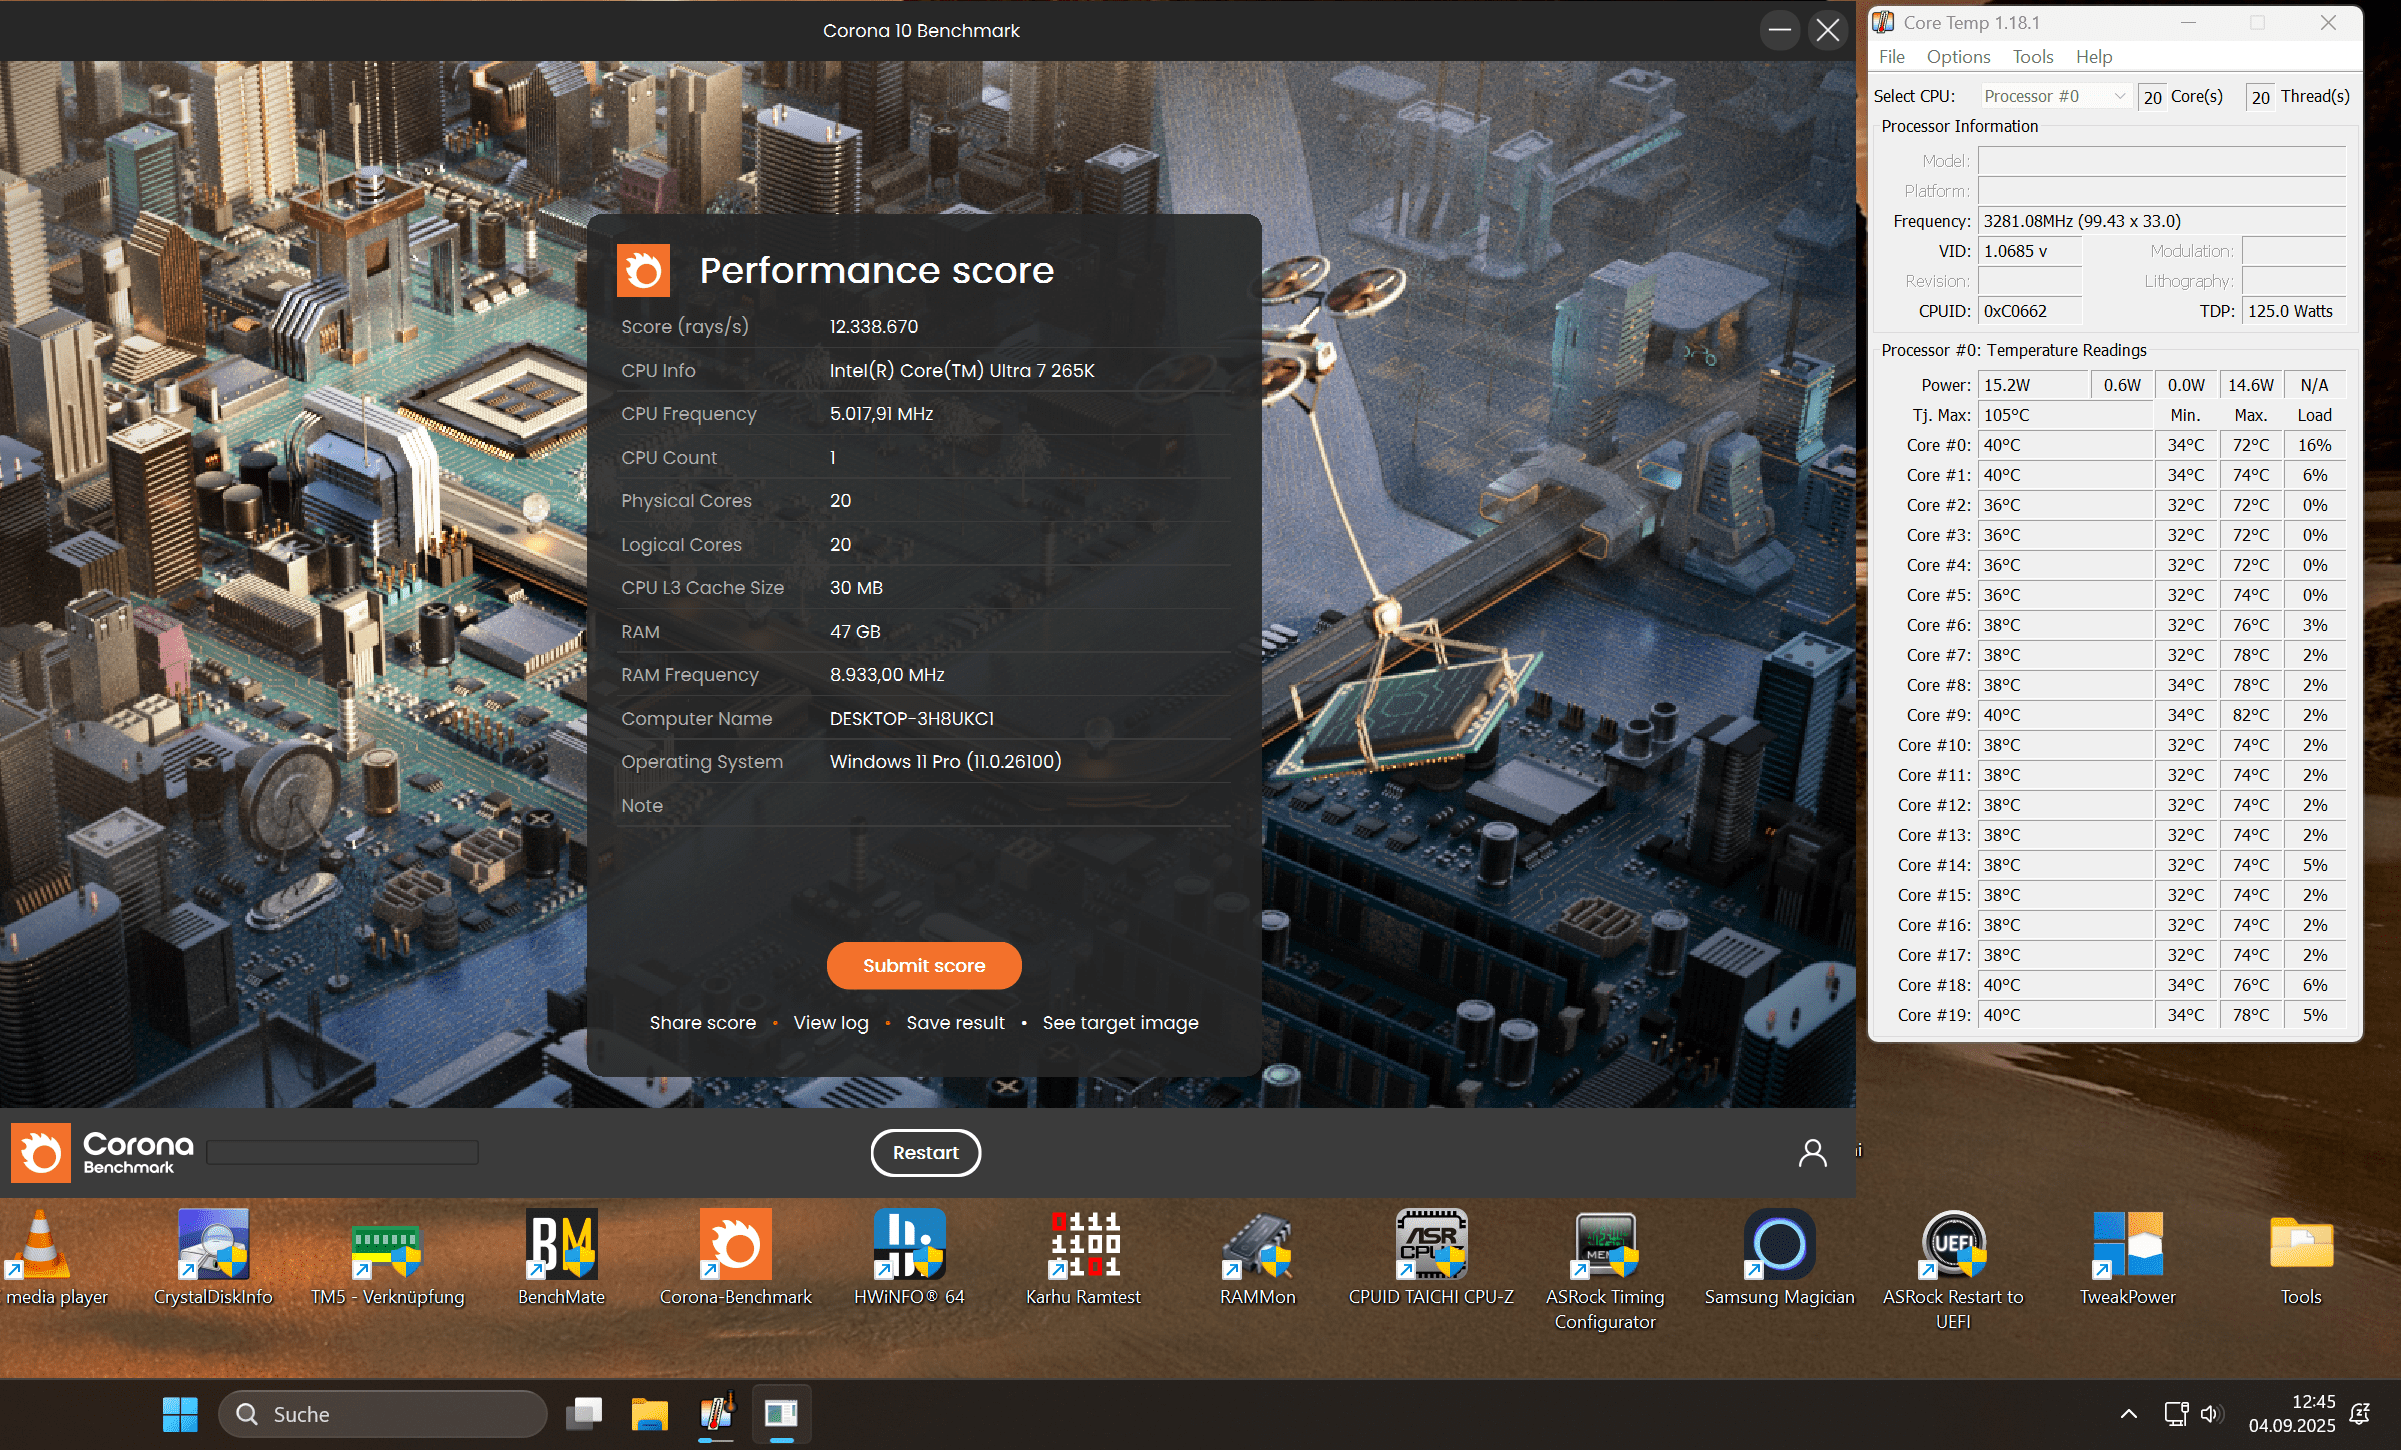2401x1450 pixels.
Task: Click the Submit score button
Action: [x=924, y=965]
